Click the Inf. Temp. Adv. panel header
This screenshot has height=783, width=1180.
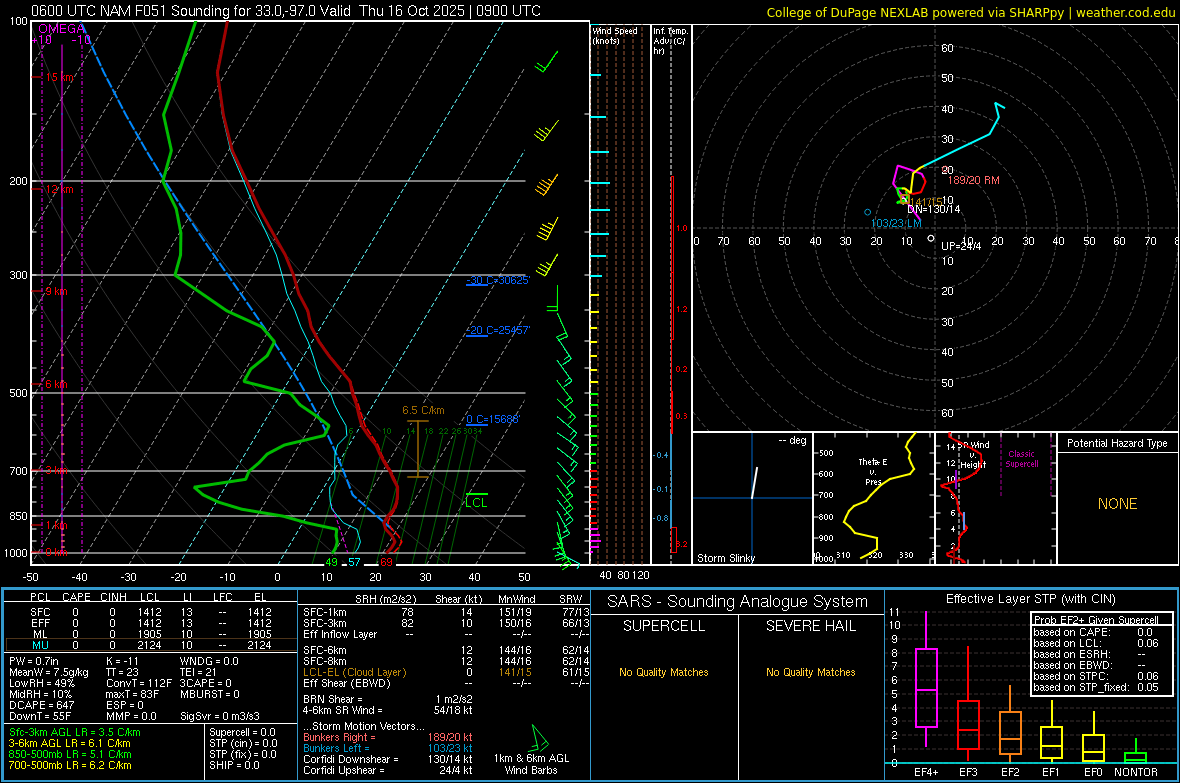(x=670, y=41)
